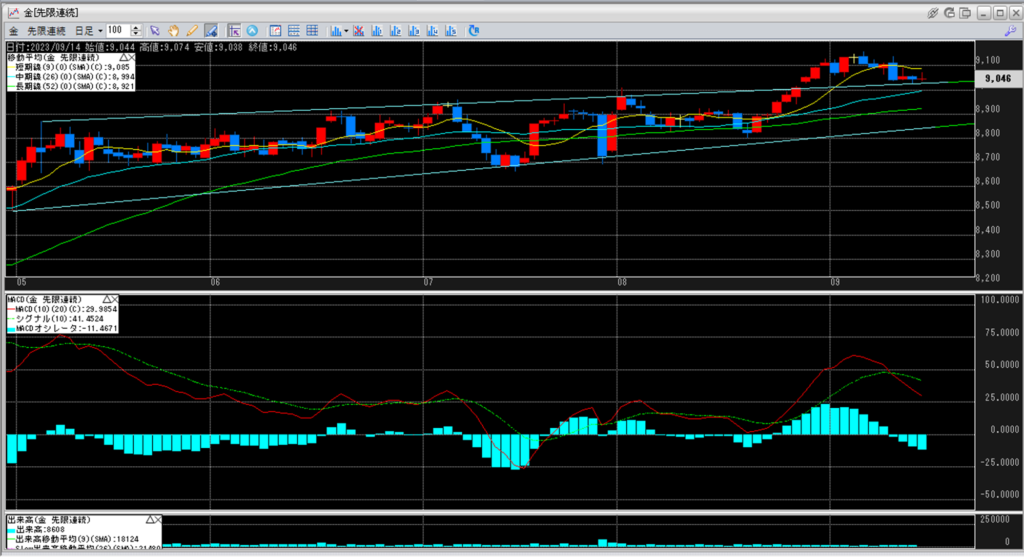The image size is (1024, 557).
Task: Click the bar count field showing 100
Action: [x=118, y=30]
